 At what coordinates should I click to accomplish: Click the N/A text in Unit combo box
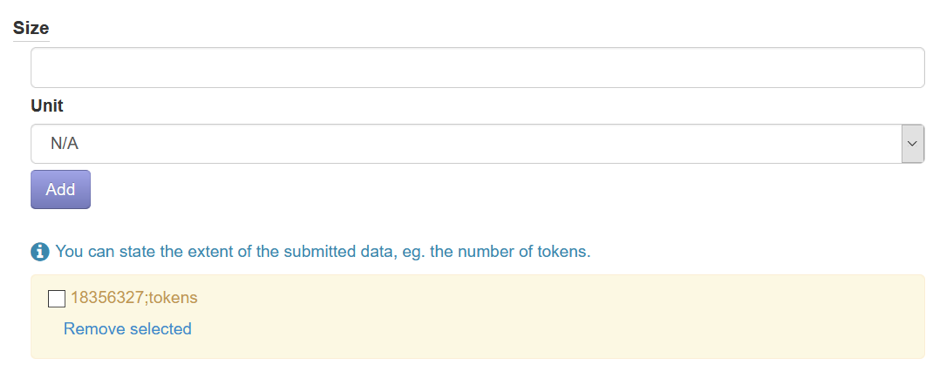[x=65, y=144]
